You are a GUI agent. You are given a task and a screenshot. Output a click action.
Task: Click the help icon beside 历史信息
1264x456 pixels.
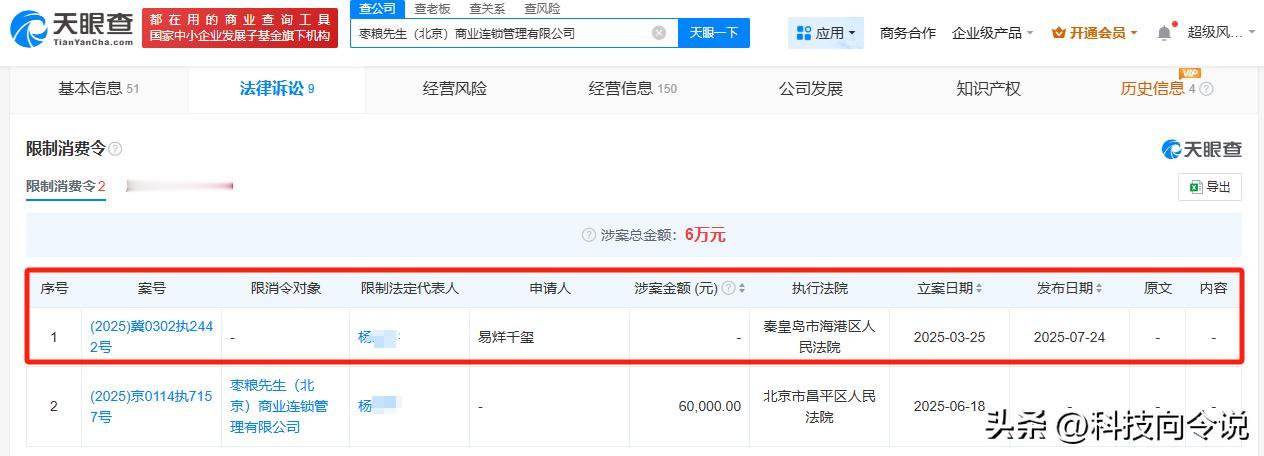(1206, 89)
